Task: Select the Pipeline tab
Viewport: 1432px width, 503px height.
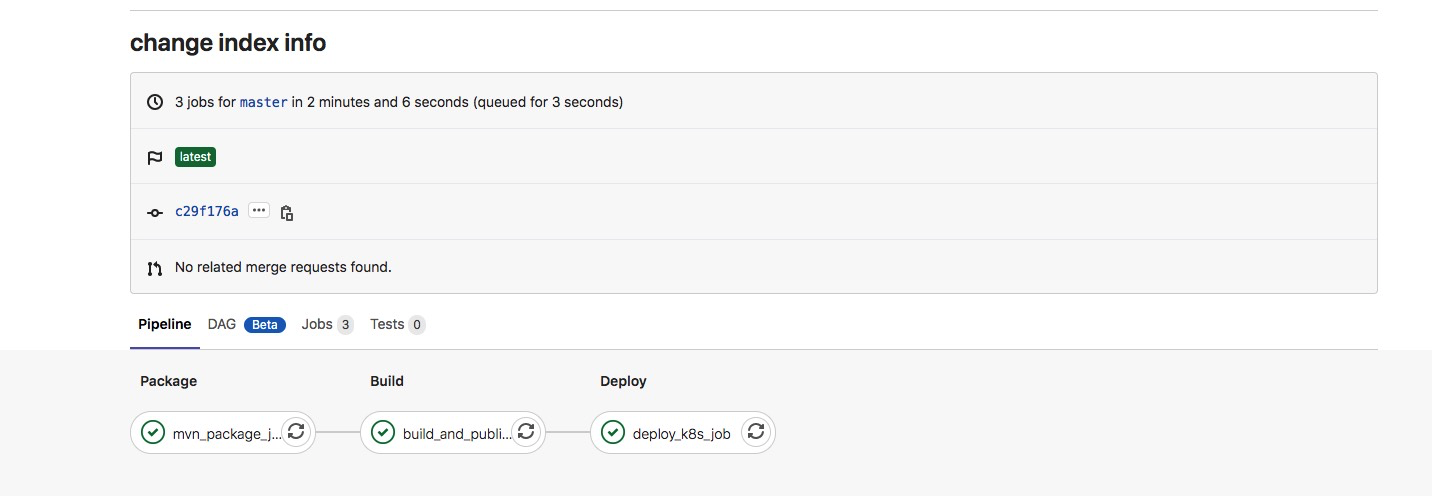Action: (x=165, y=324)
